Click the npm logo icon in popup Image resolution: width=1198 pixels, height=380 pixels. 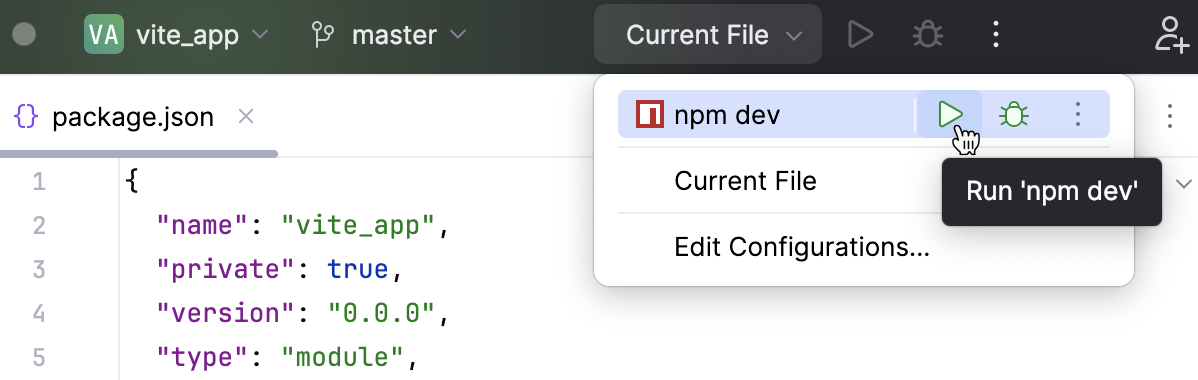pyautogui.click(x=649, y=115)
